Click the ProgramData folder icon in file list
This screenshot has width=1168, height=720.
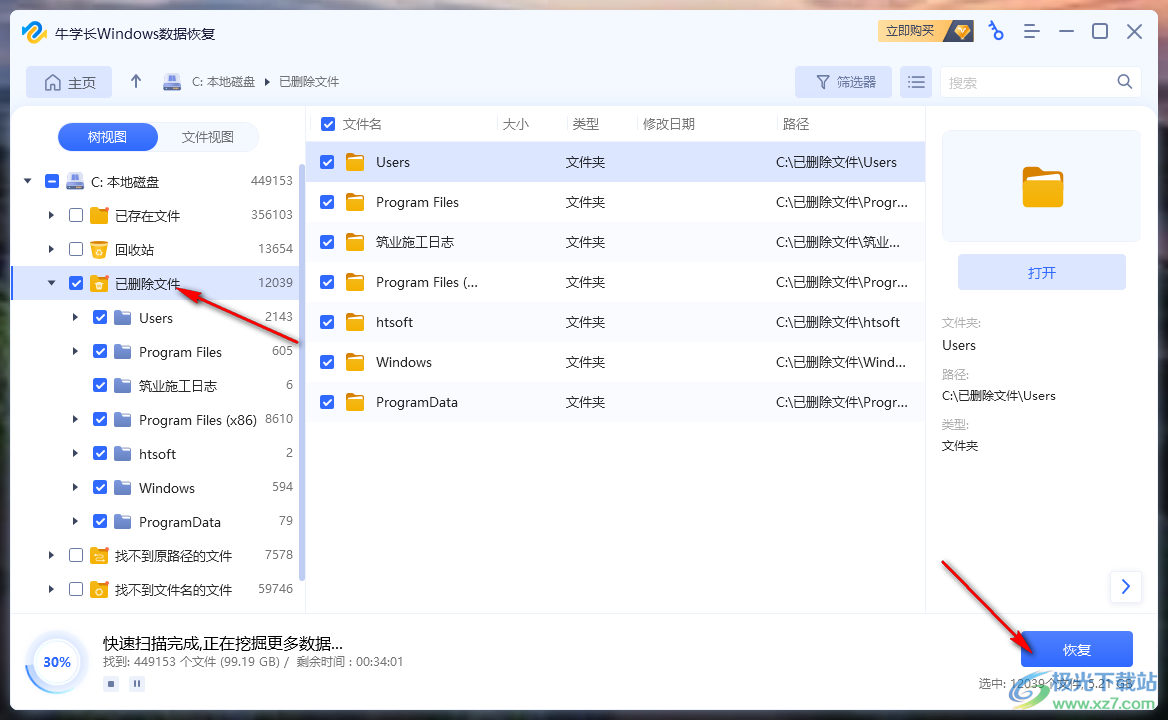point(355,402)
